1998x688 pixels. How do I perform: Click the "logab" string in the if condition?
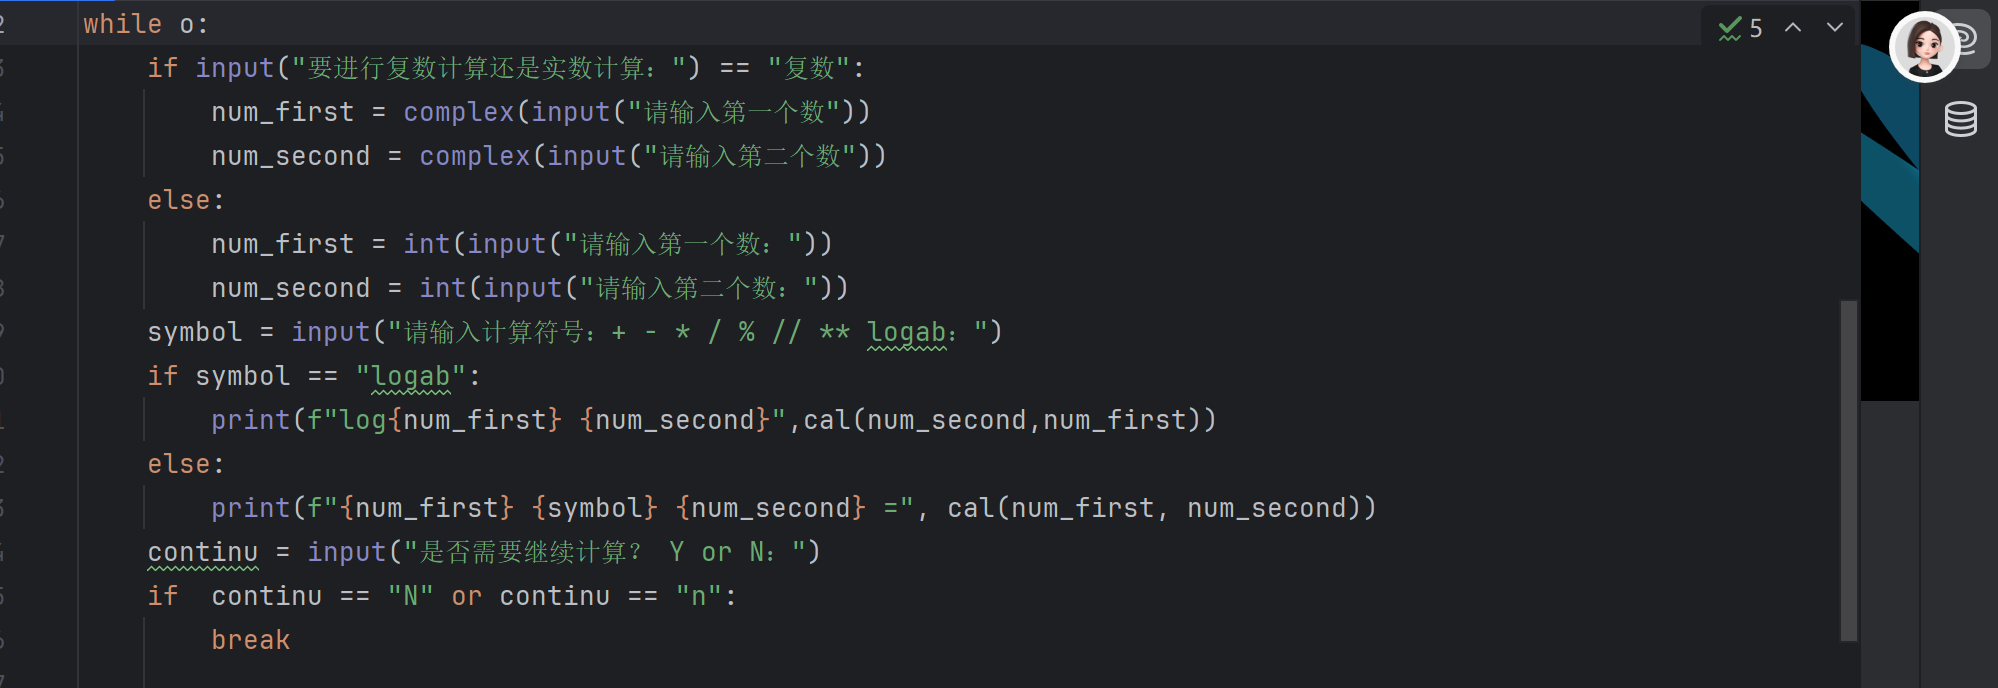411,376
